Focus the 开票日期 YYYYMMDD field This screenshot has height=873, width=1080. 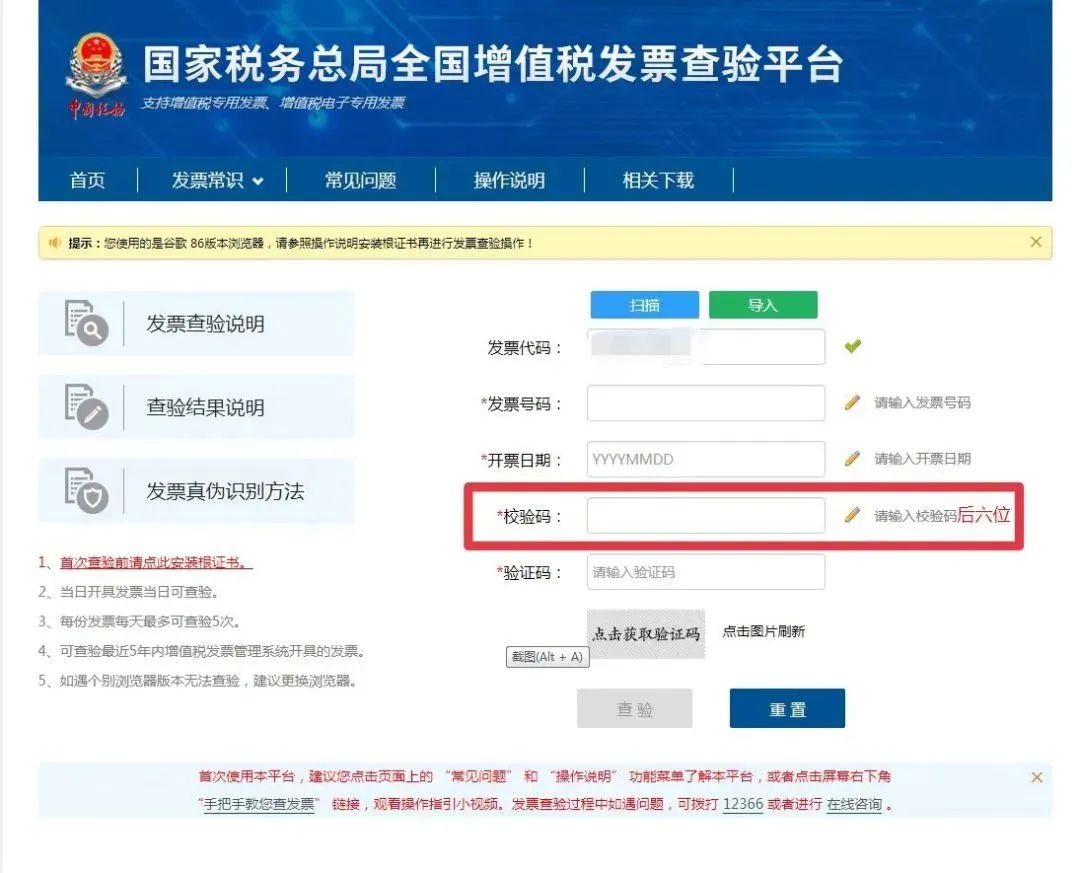pos(706,459)
